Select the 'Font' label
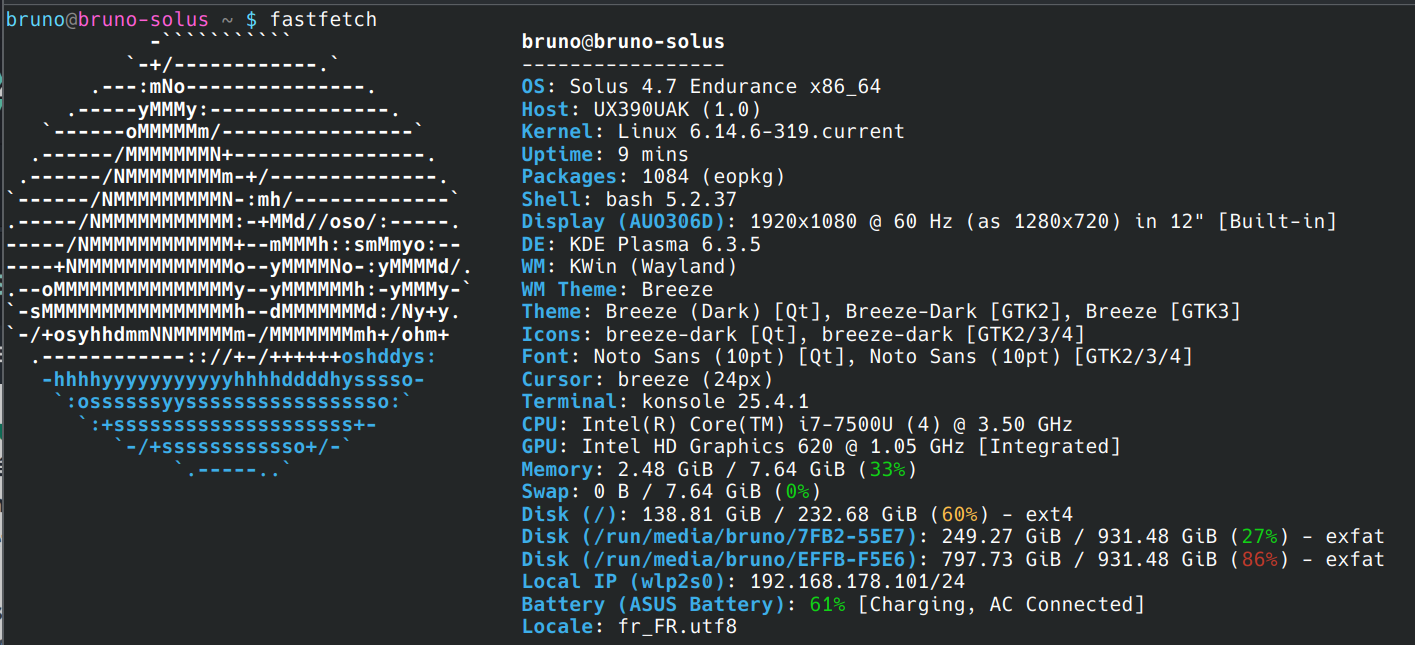Image resolution: width=1415 pixels, height=645 pixels. tap(546, 356)
